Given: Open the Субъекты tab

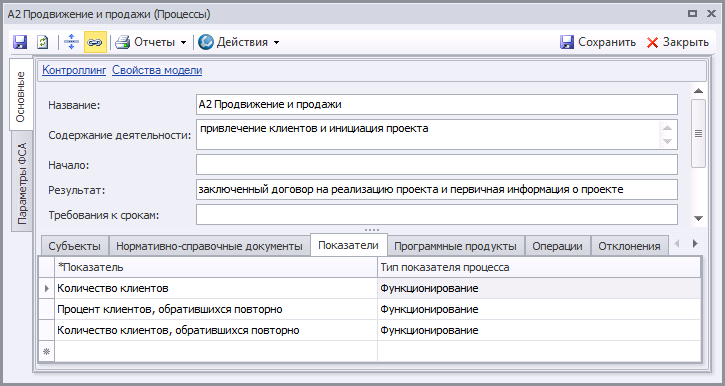Looking at the screenshot, I should (x=74, y=246).
